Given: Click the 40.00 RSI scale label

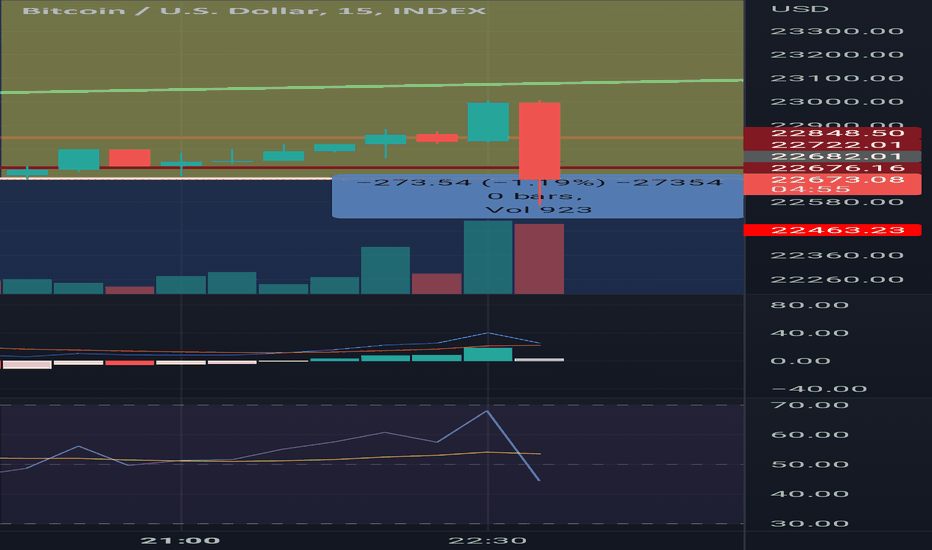Looking at the screenshot, I should [810, 494].
